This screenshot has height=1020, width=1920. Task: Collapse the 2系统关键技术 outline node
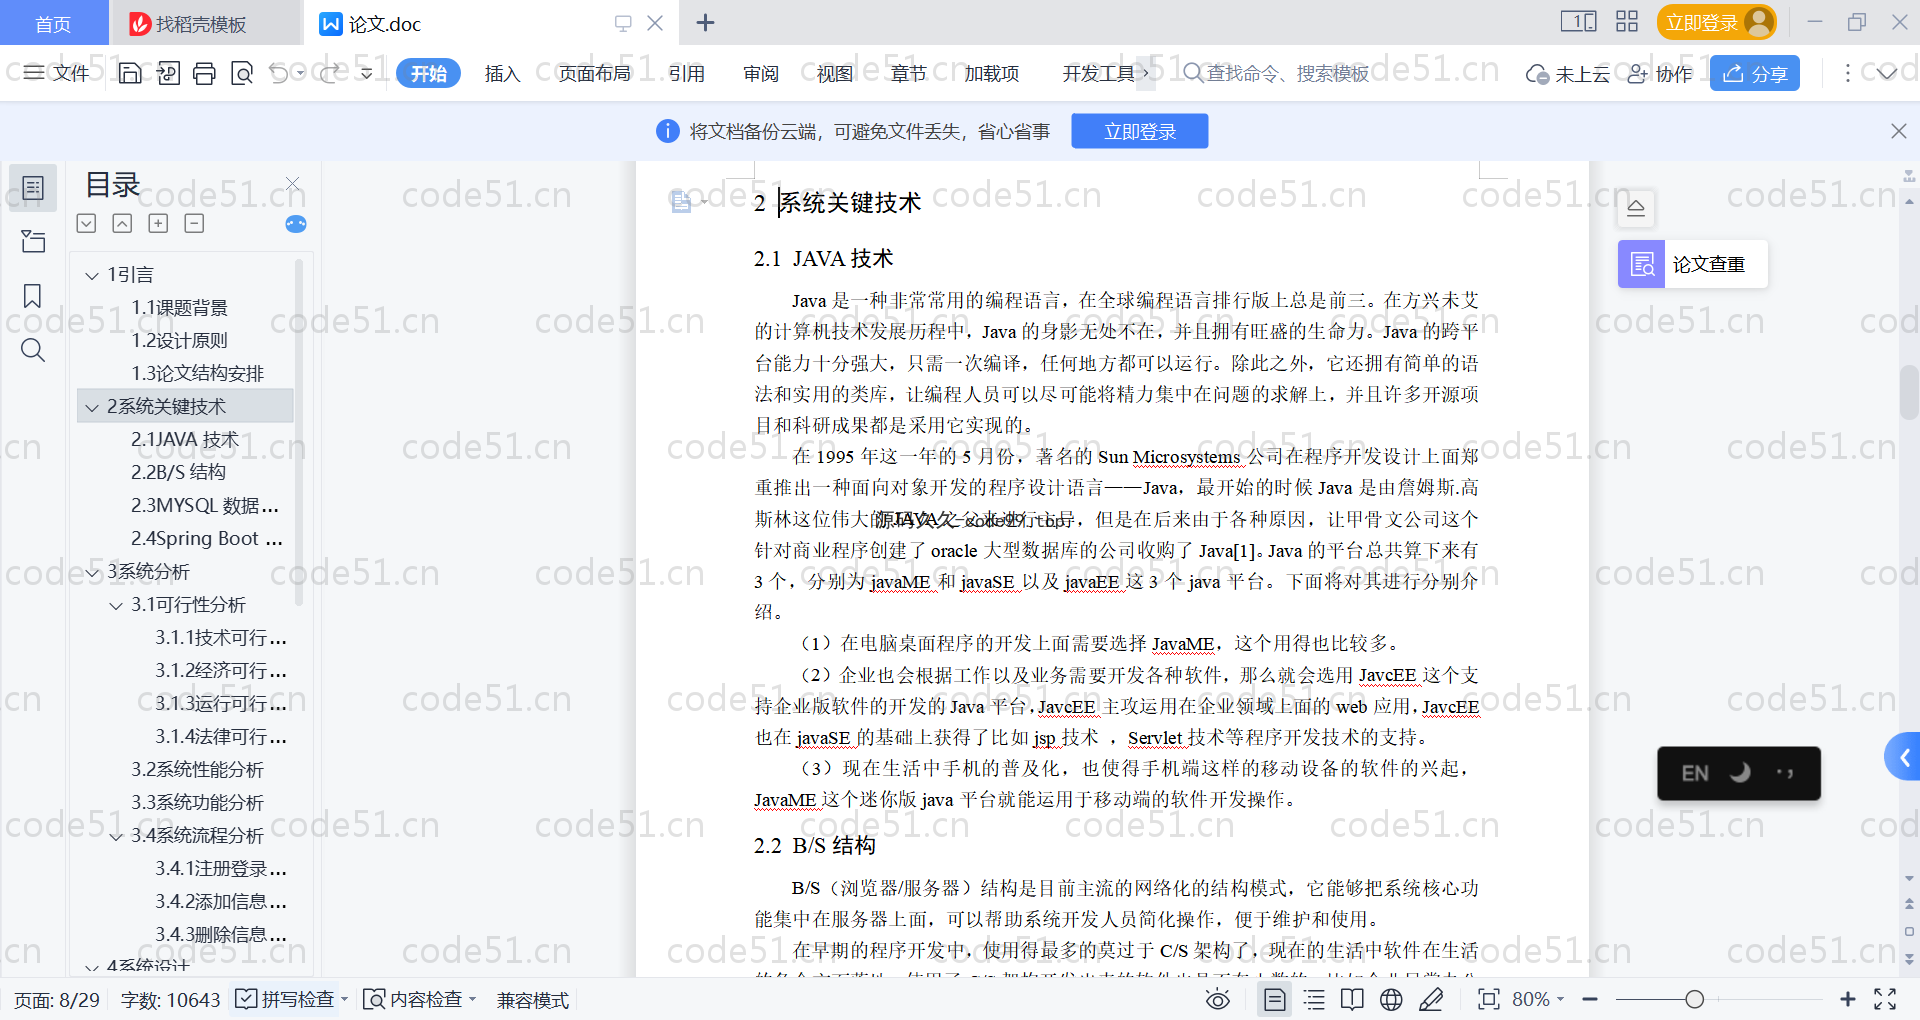tap(92, 407)
